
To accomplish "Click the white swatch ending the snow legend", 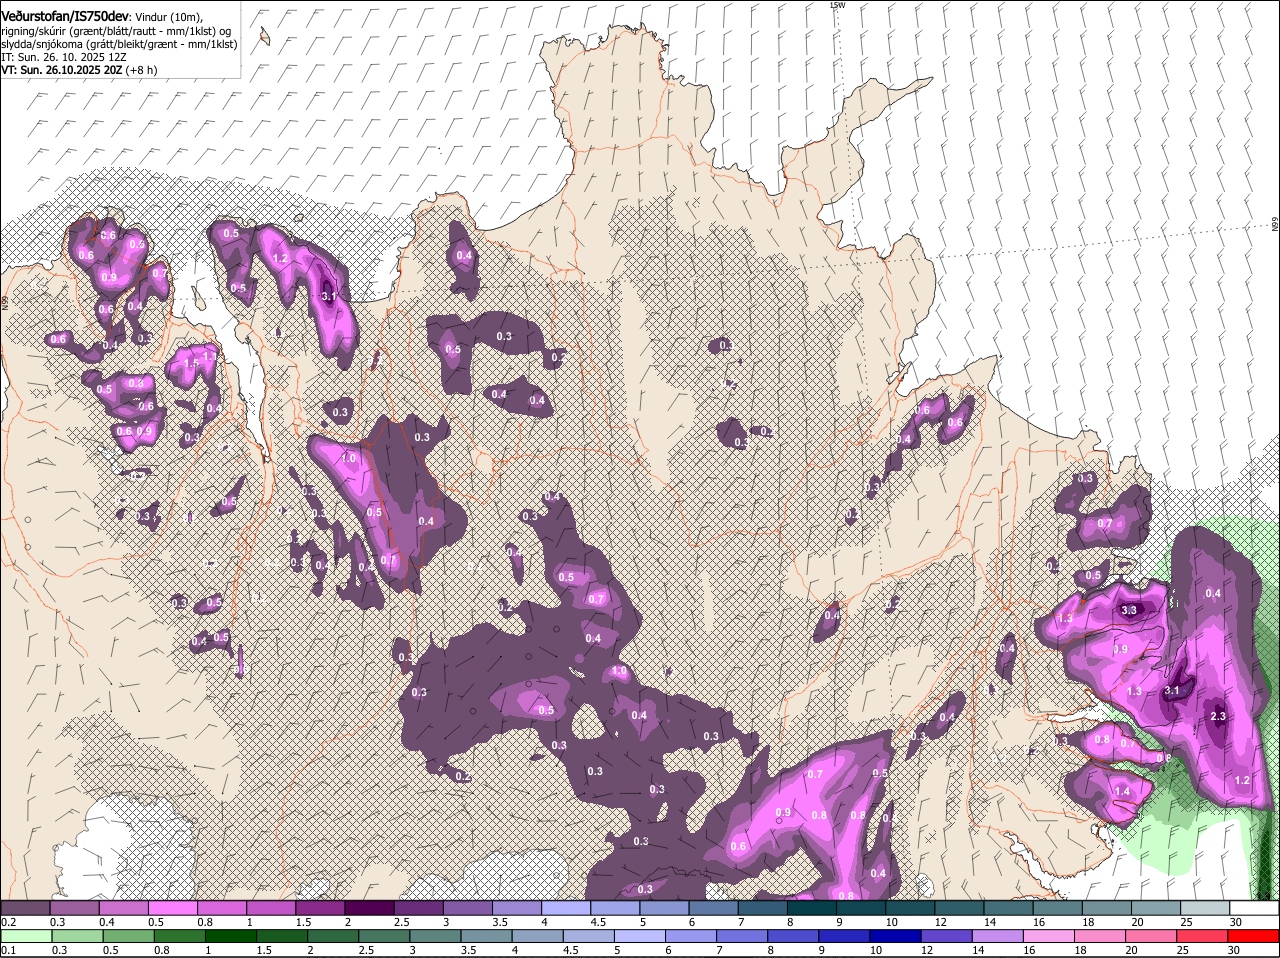I will [1255, 908].
